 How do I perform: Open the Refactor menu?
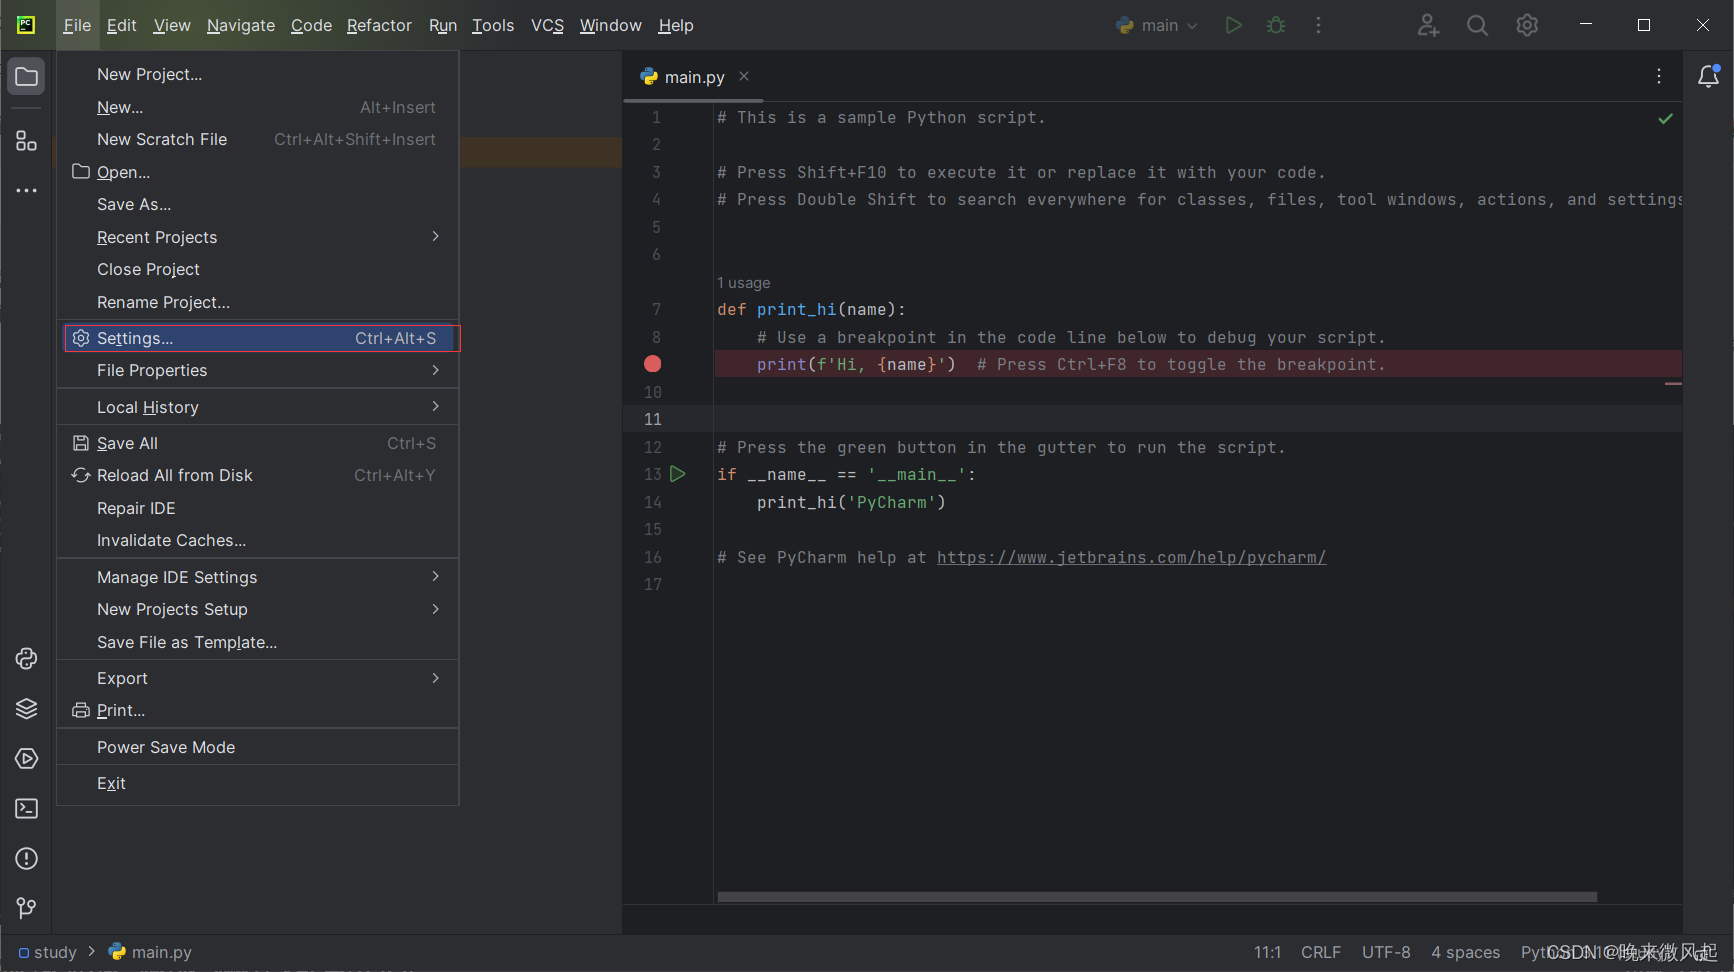coord(379,25)
